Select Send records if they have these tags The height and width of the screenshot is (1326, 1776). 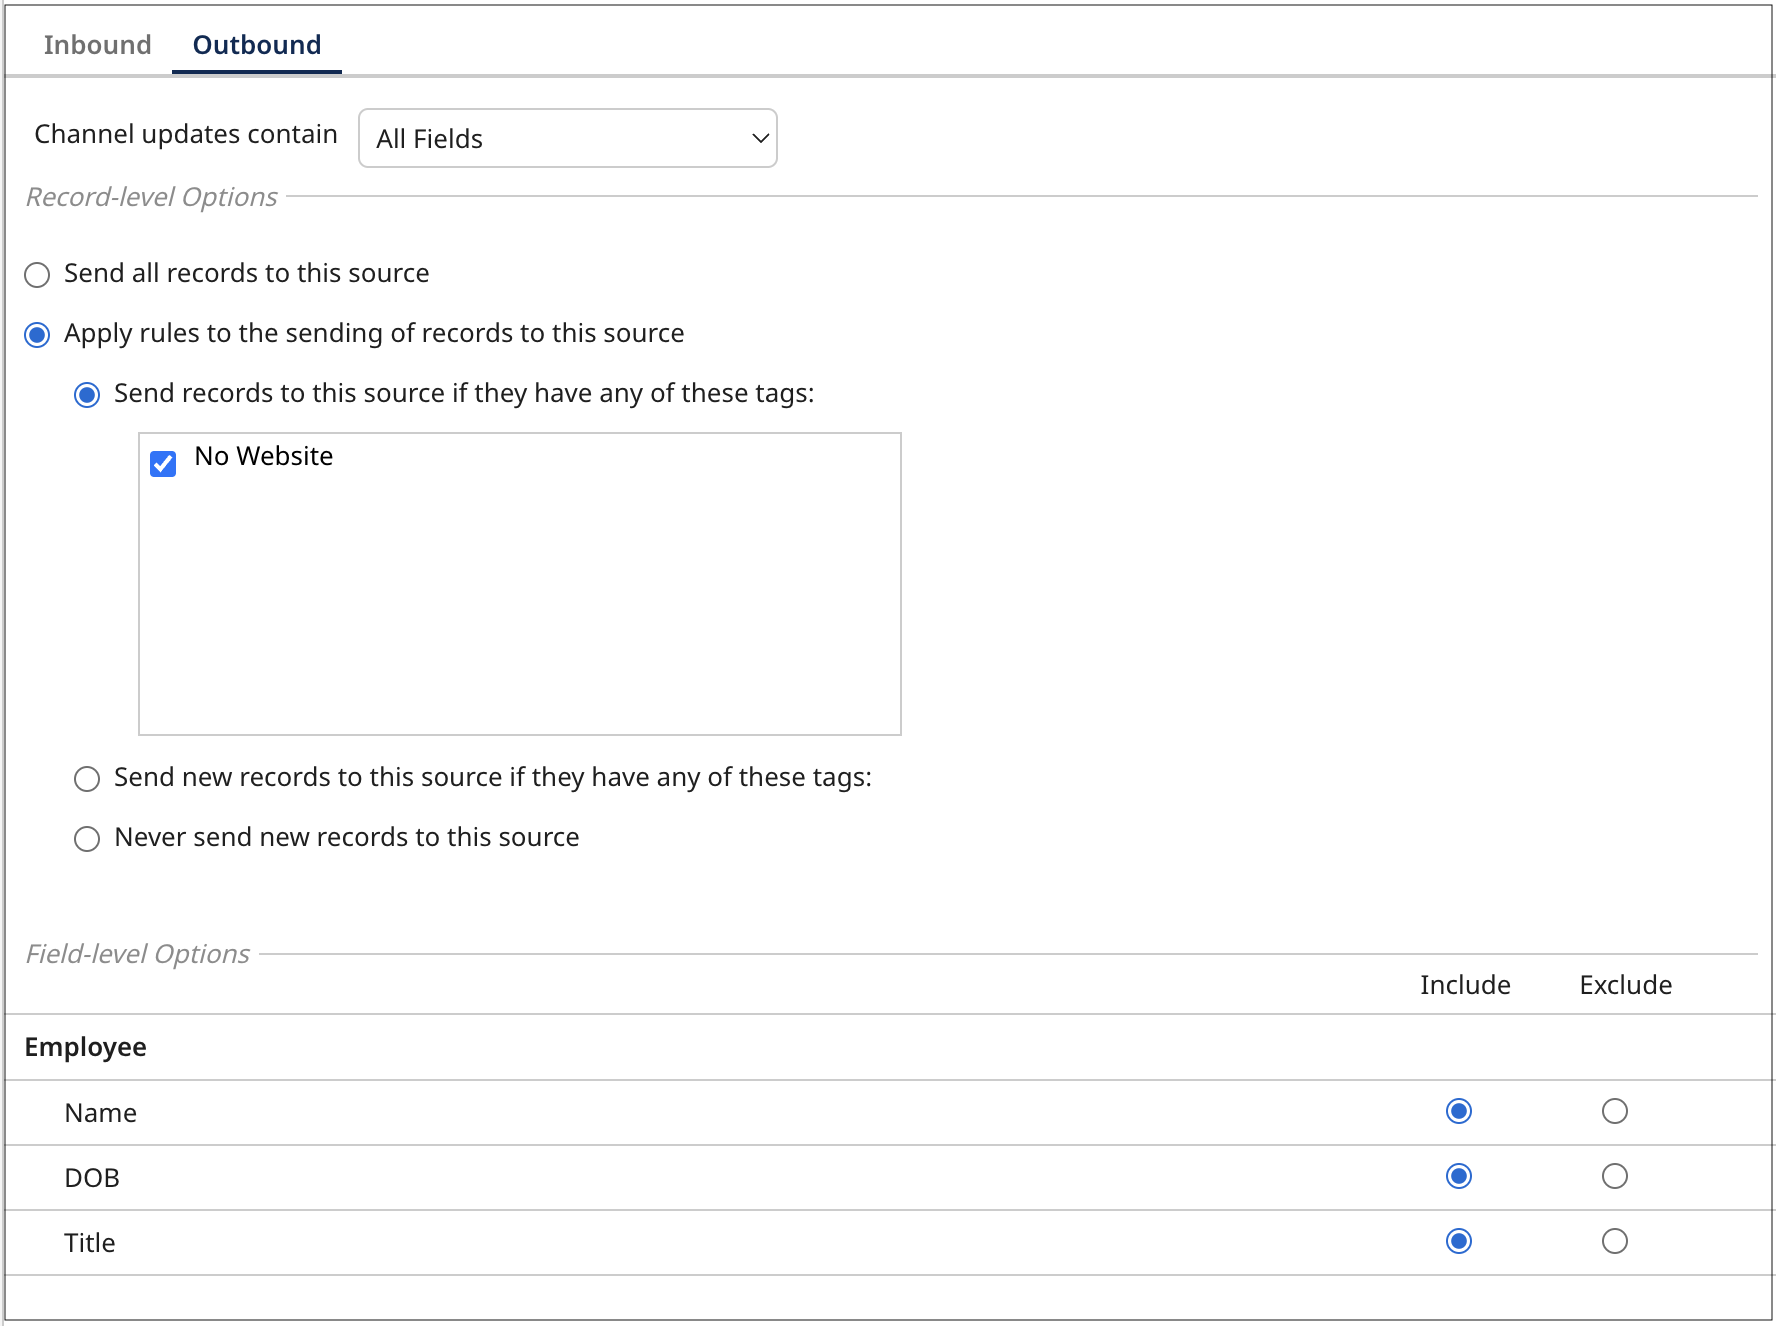(87, 394)
